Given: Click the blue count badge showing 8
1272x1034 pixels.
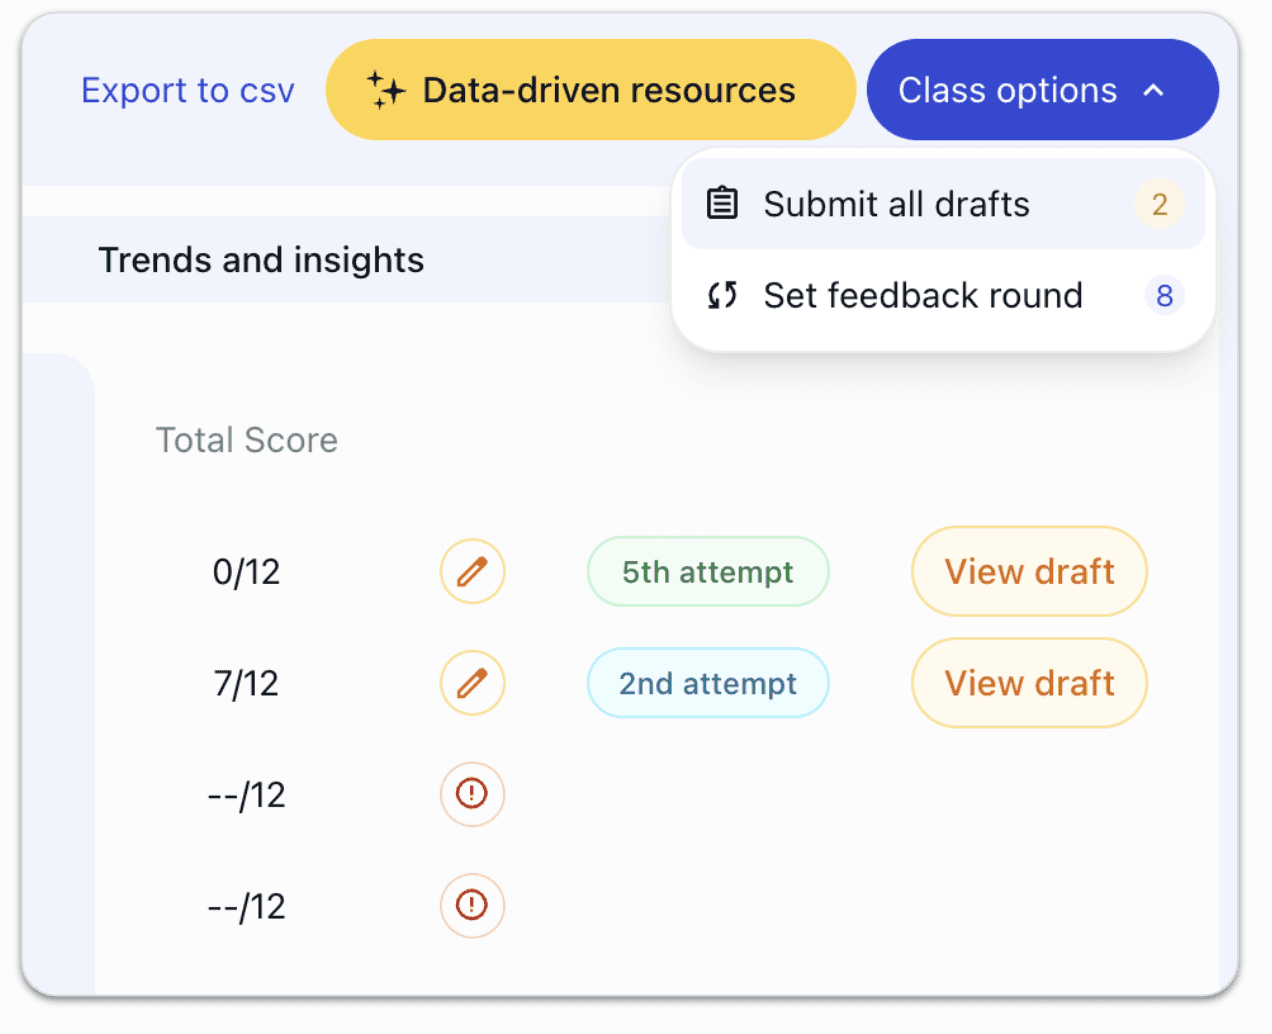Looking at the screenshot, I should point(1164,296).
